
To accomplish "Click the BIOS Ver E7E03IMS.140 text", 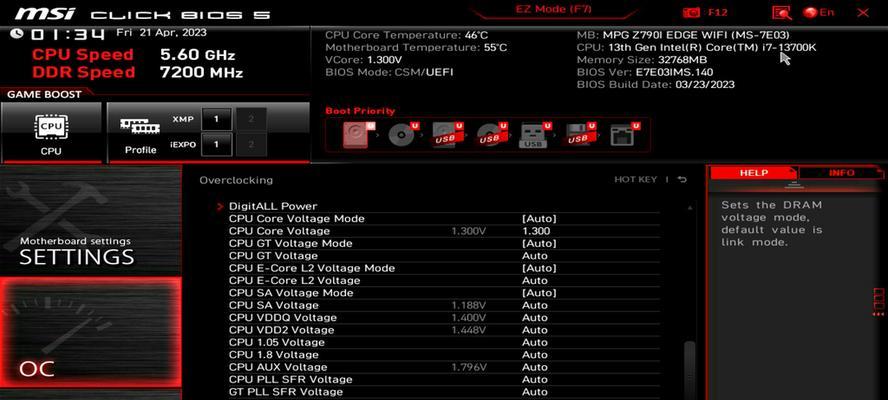I will [644, 73].
